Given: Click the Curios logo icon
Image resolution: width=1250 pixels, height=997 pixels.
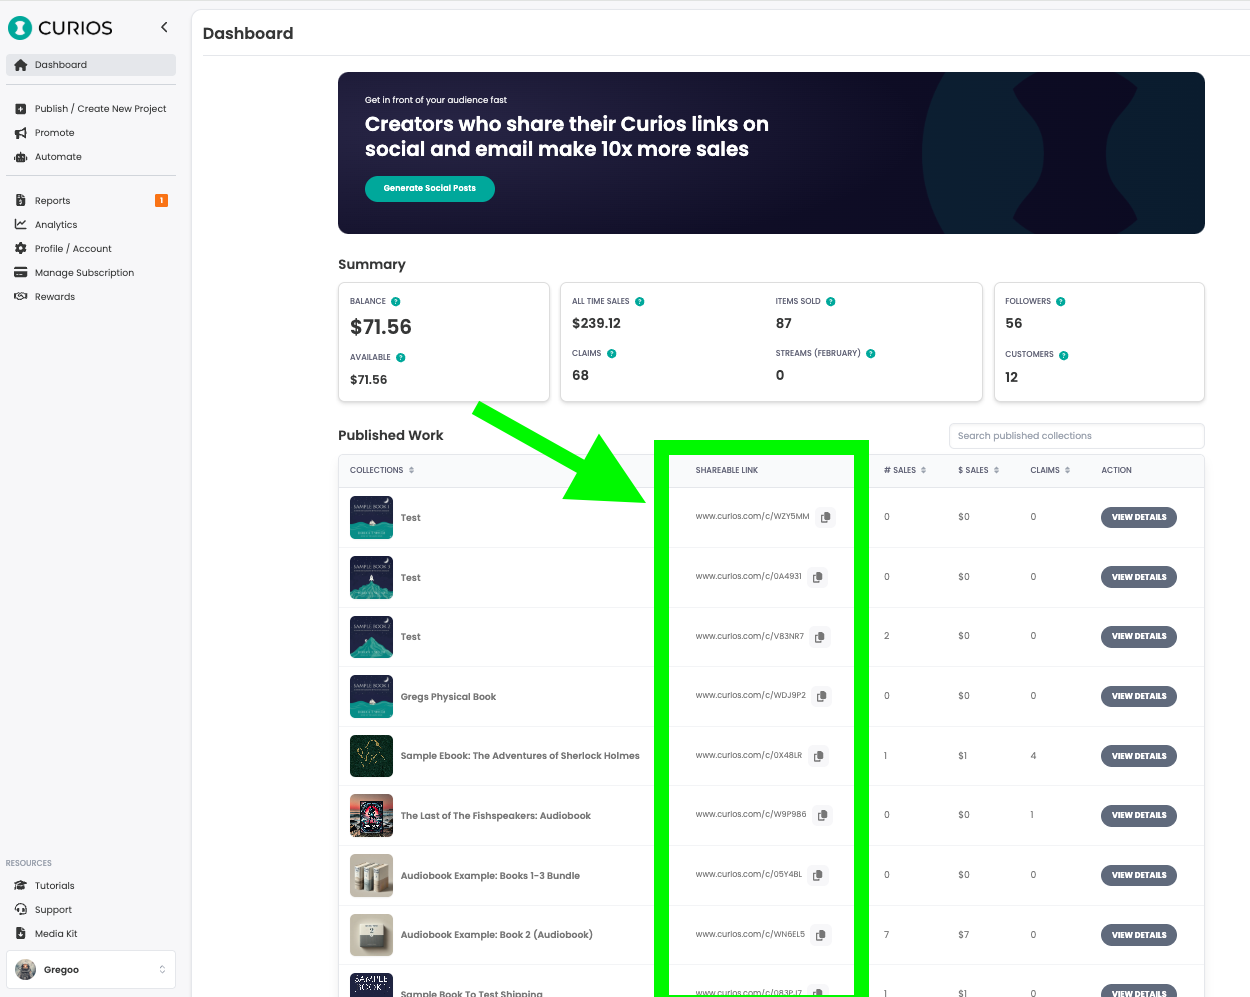Looking at the screenshot, I should click(x=20, y=27).
